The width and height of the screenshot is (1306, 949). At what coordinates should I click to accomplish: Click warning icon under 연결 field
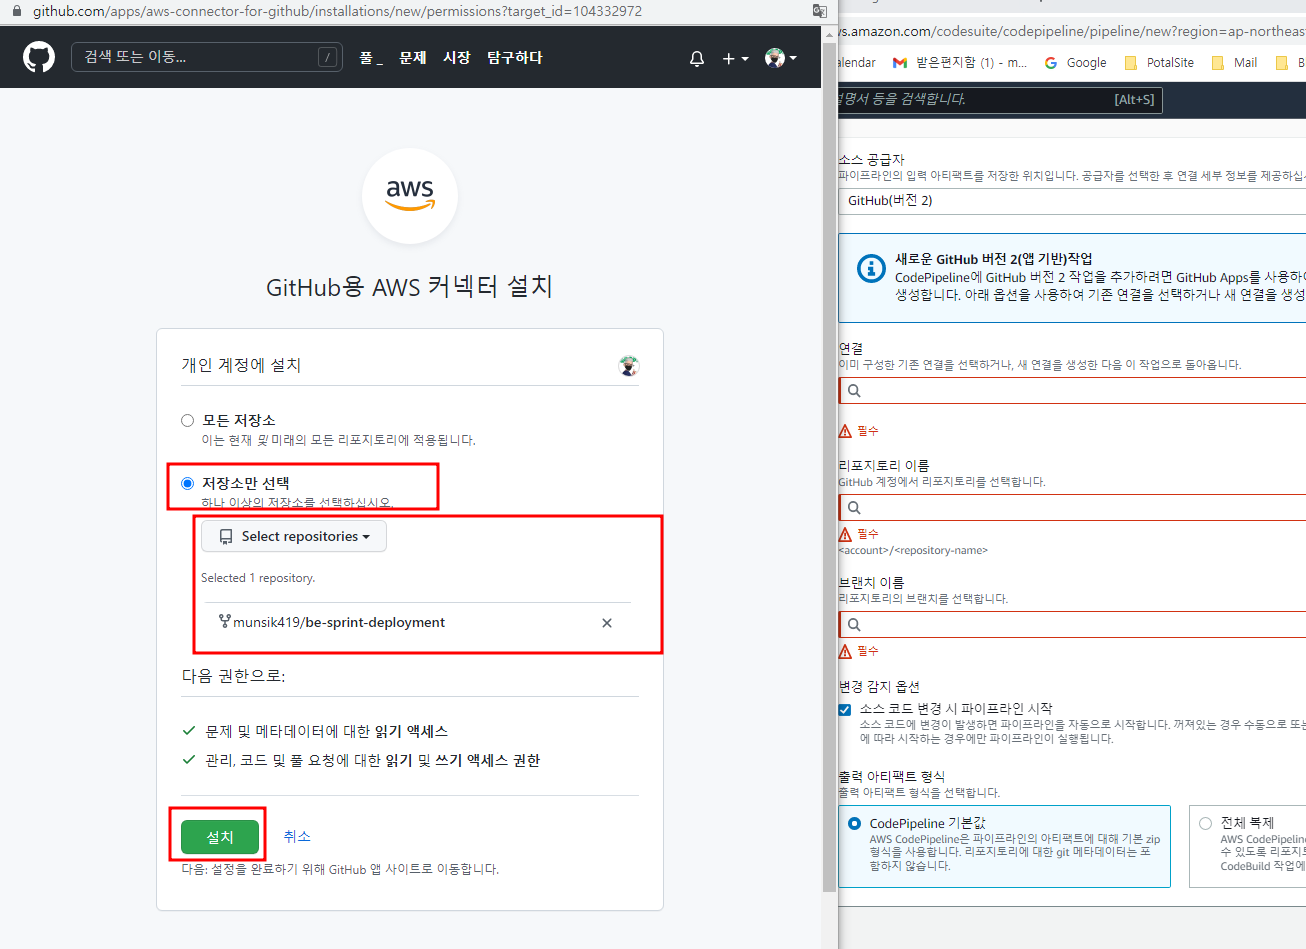845,431
